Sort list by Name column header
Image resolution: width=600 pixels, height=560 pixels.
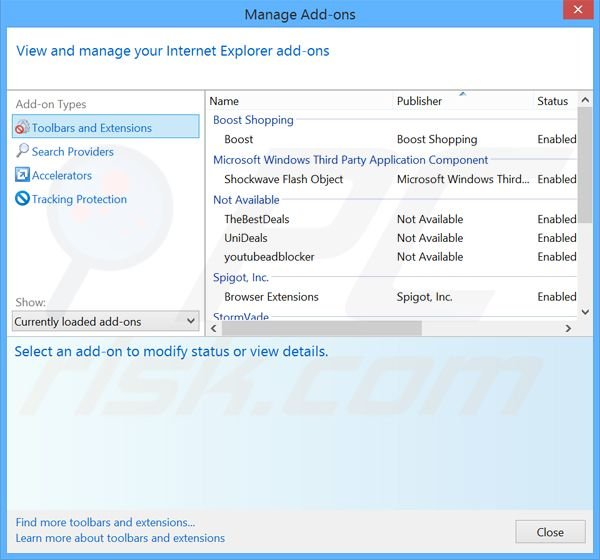coord(224,101)
